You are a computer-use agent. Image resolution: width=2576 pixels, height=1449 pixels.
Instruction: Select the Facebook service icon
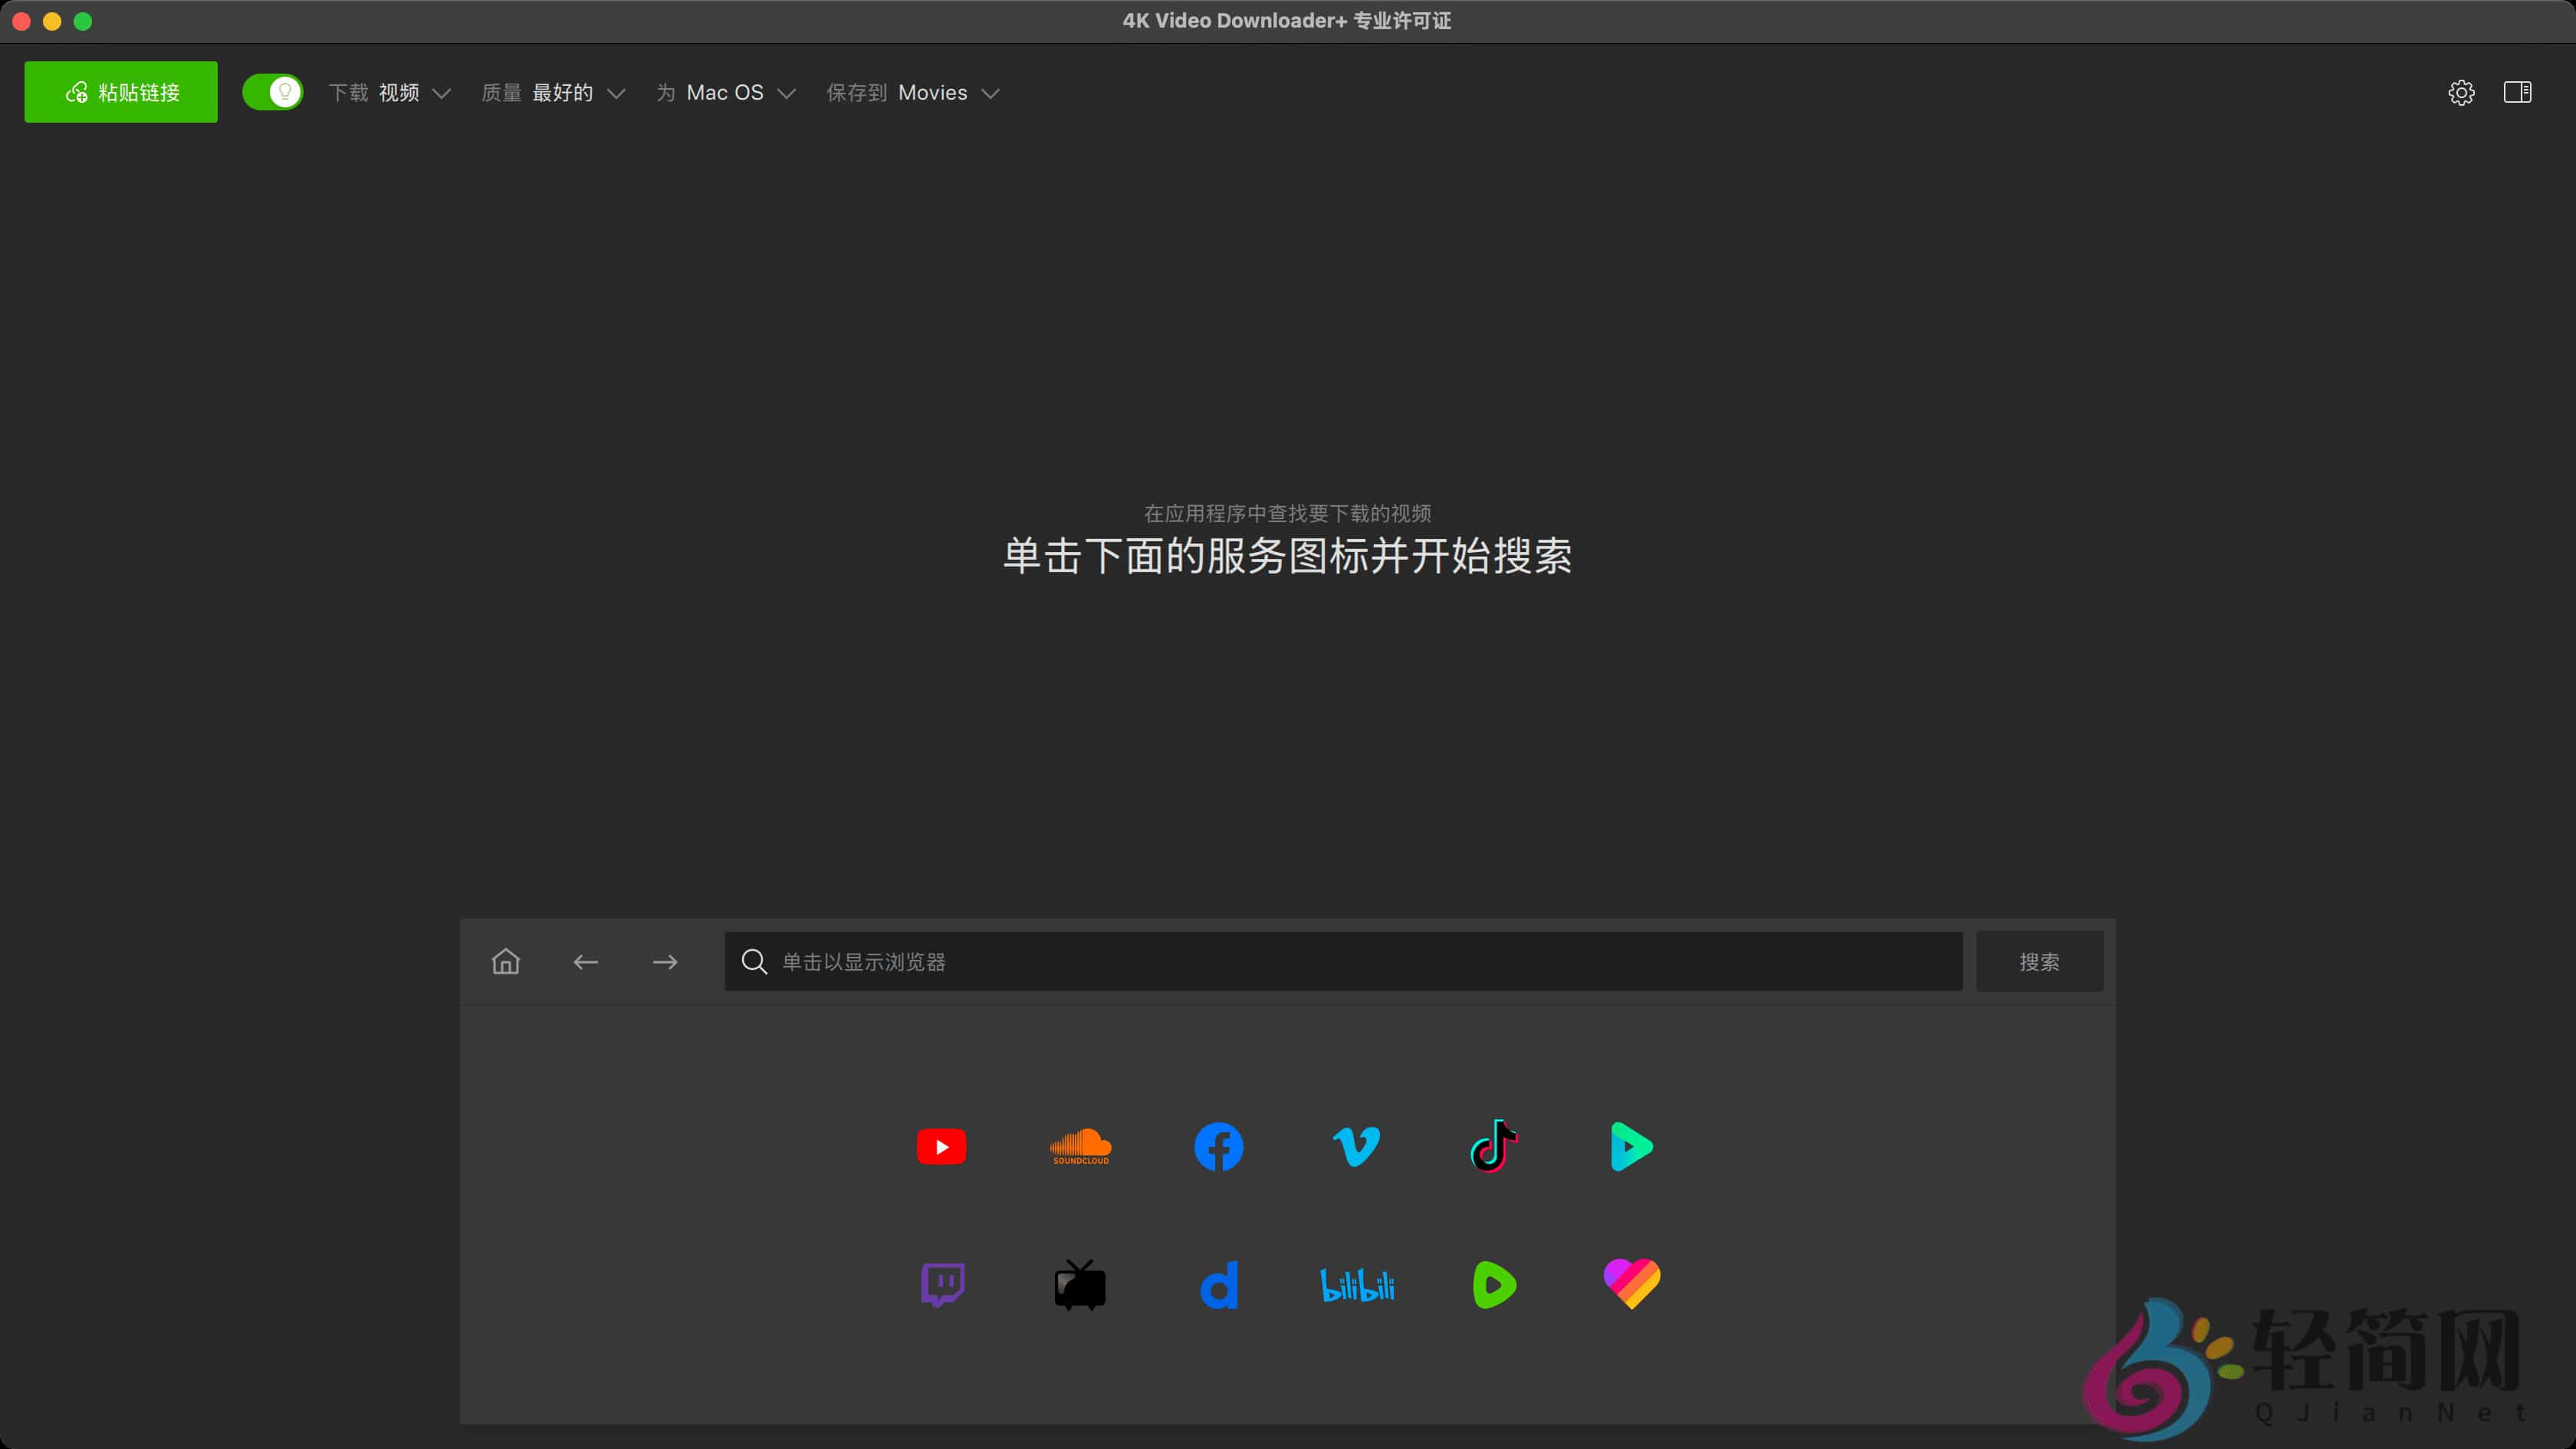point(1218,1146)
